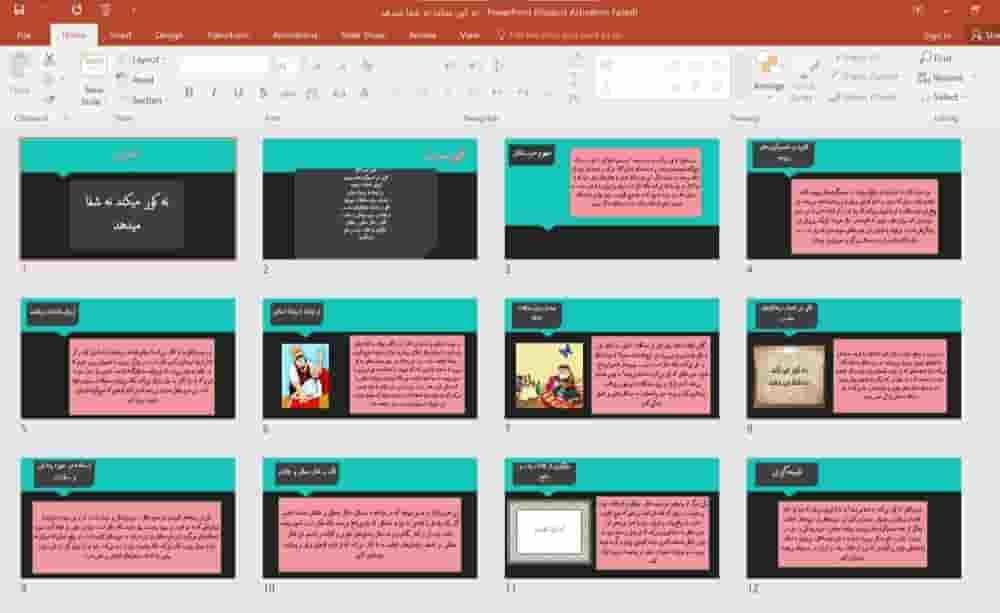The height and width of the screenshot is (613, 1000).
Task: Open the Arrange tool in the Drawing group
Action: (x=768, y=78)
